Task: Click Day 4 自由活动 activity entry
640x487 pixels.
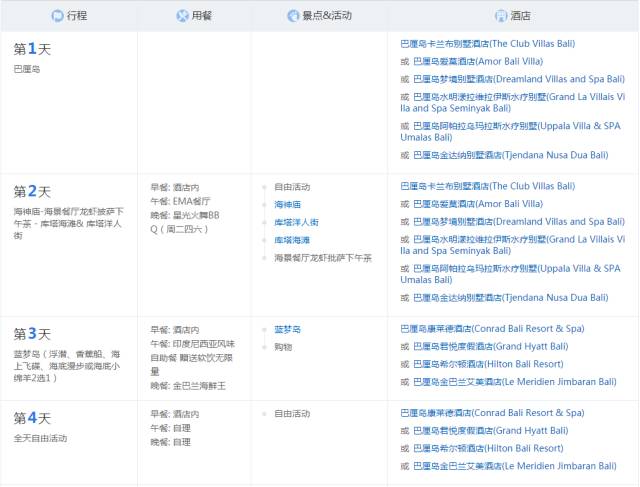Action: pyautogui.click(x=292, y=414)
